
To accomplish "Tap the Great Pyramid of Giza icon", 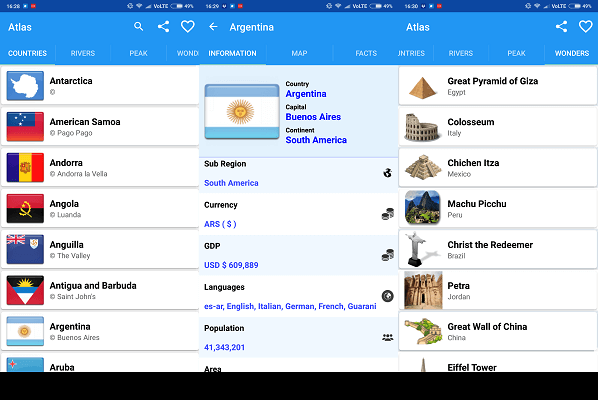I will (423, 88).
